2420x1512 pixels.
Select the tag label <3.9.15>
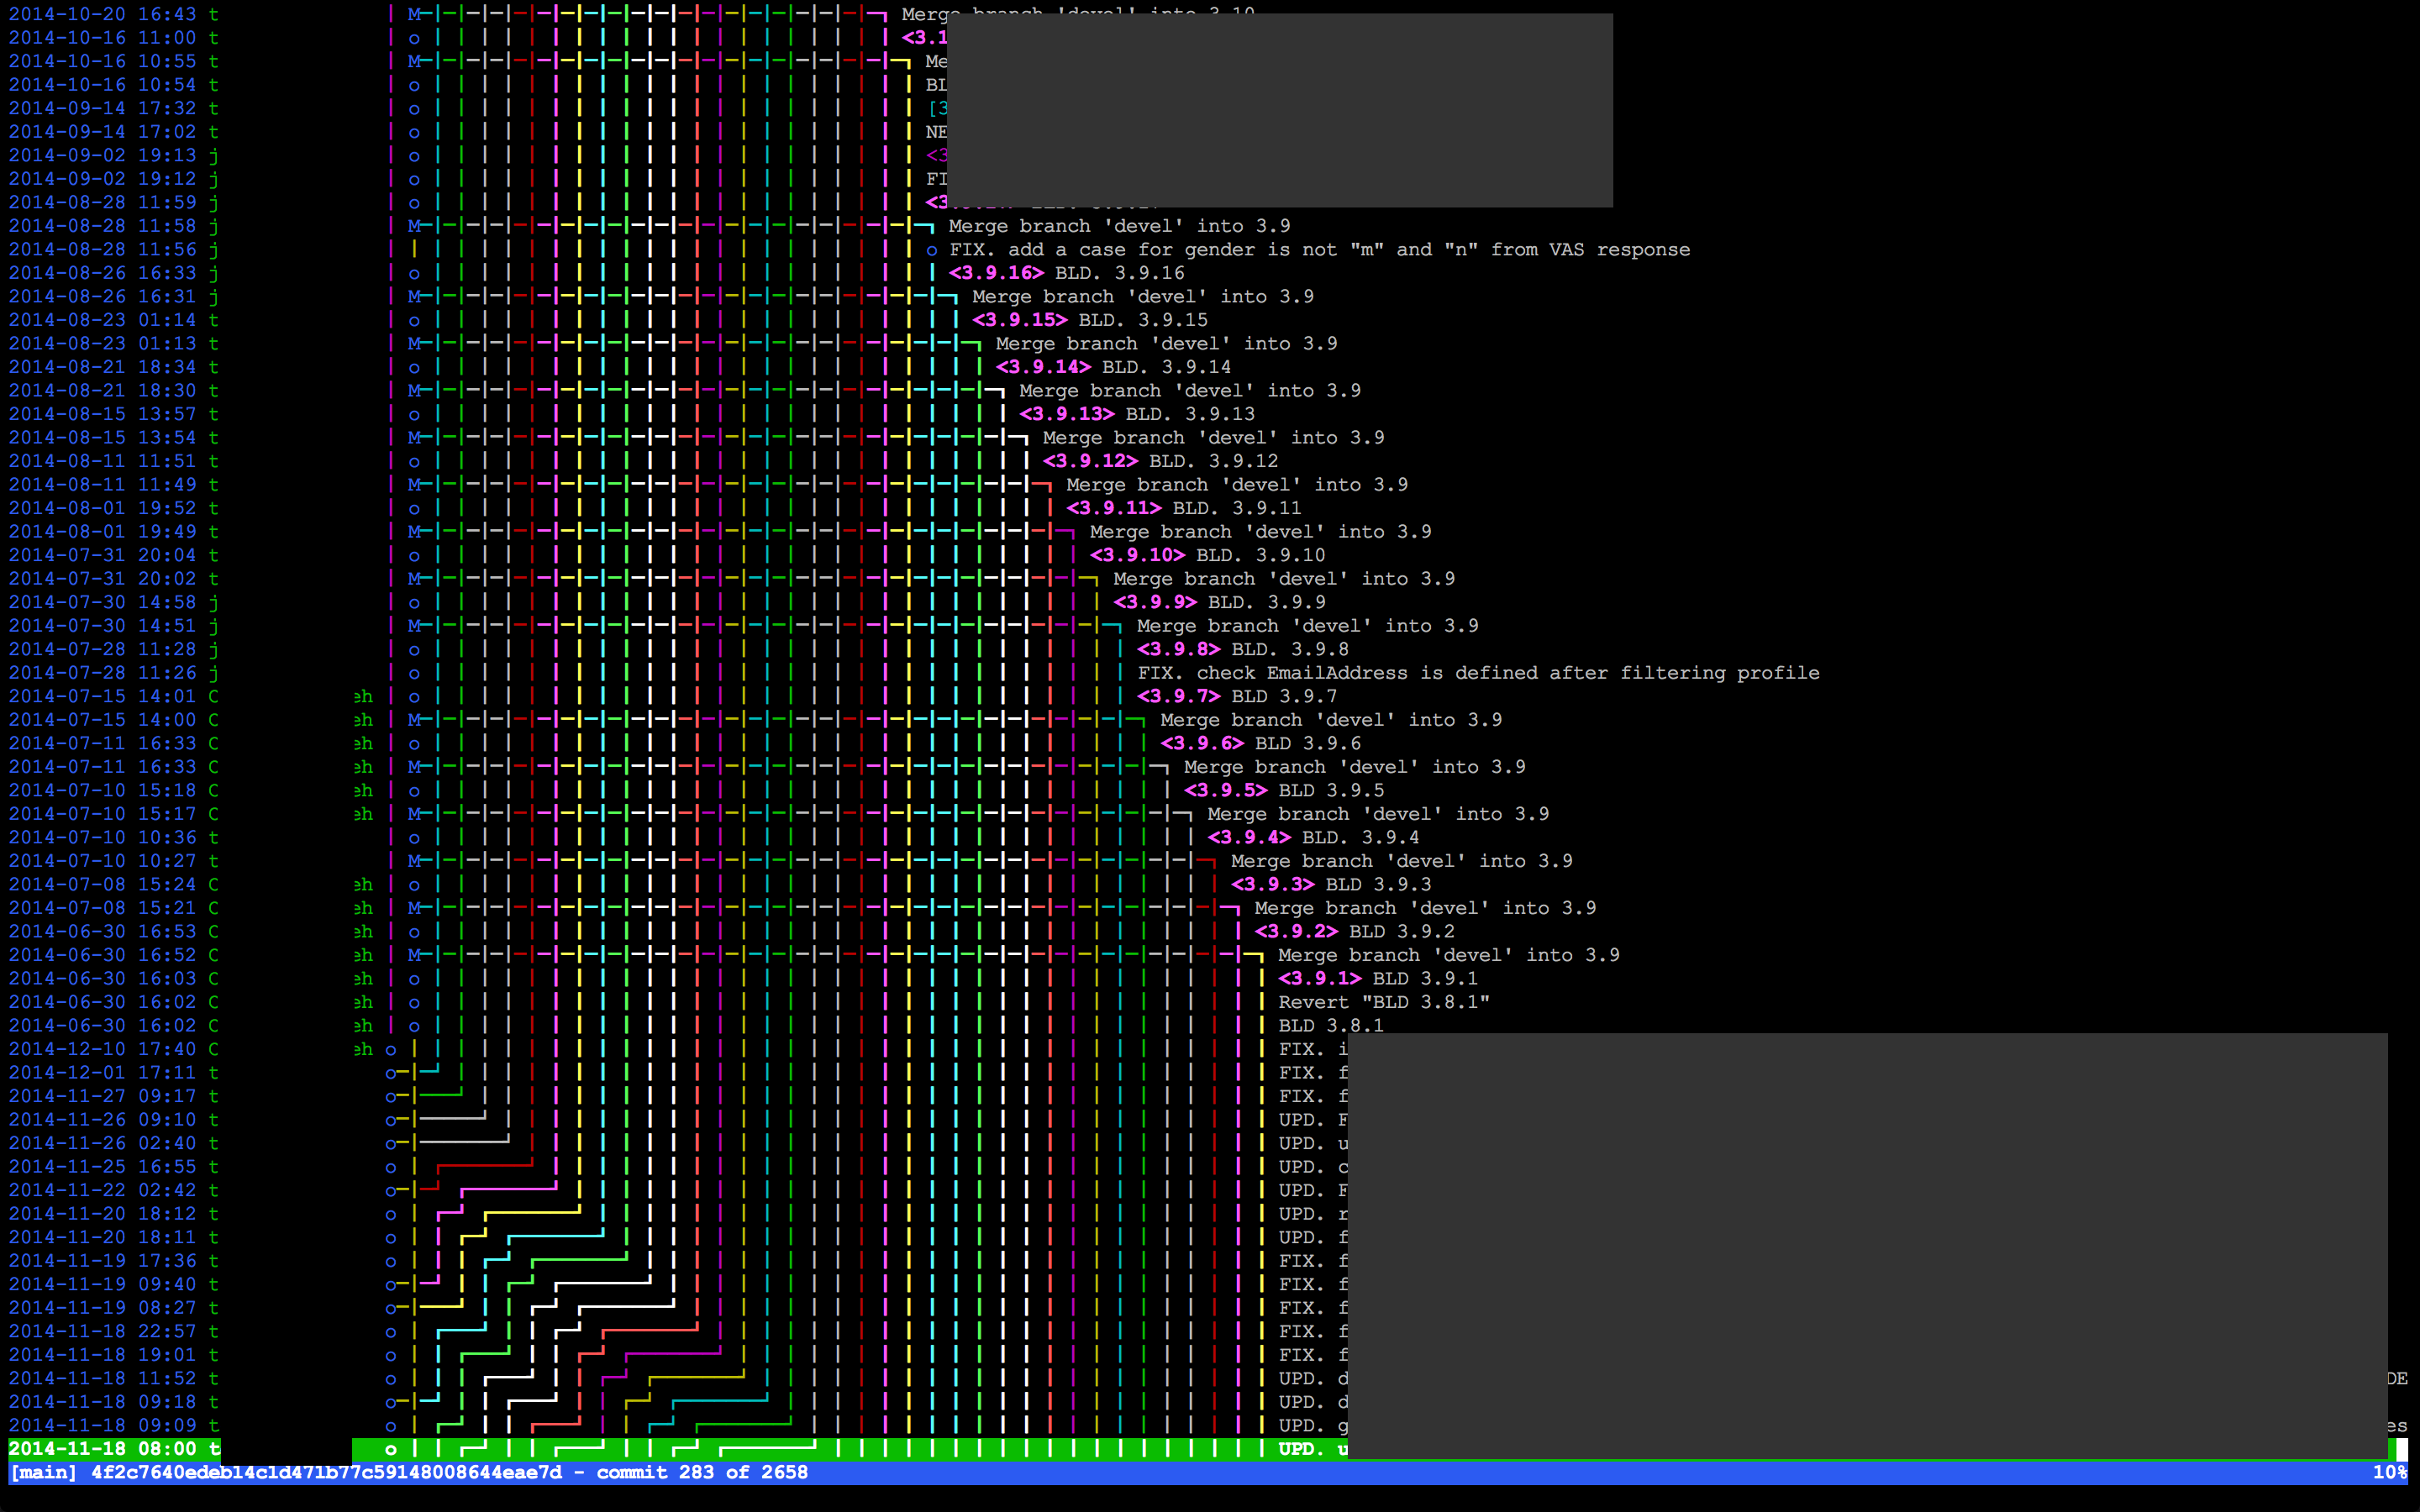coord(1020,320)
